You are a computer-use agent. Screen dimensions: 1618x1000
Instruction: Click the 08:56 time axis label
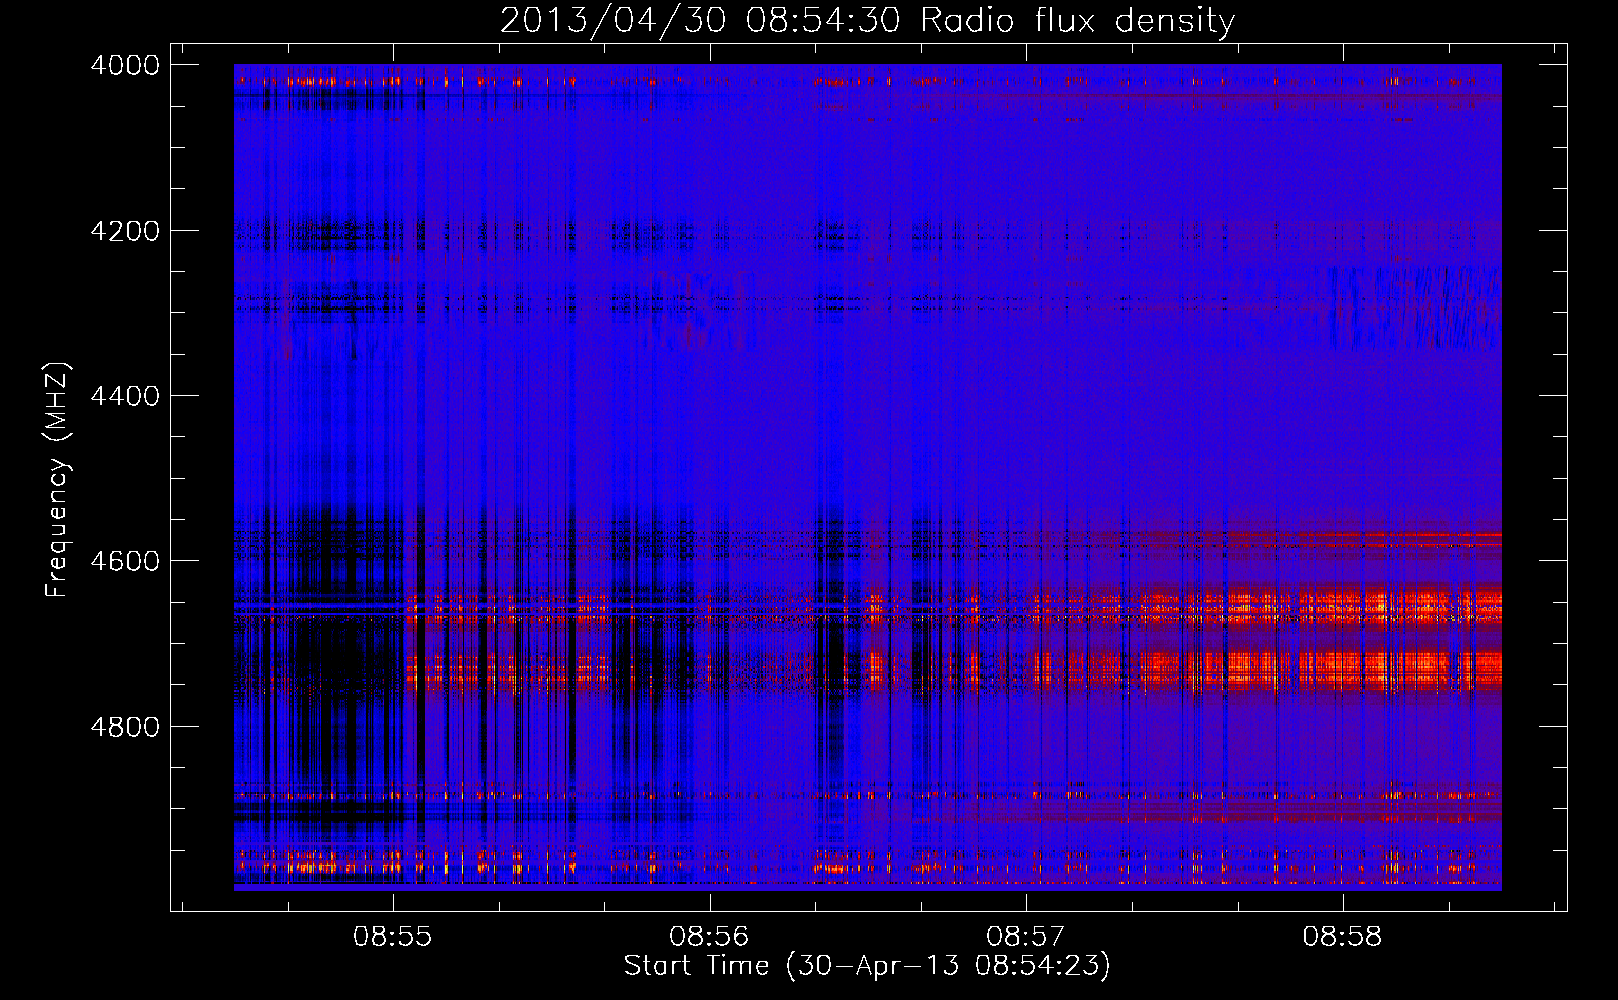pyautogui.click(x=709, y=936)
